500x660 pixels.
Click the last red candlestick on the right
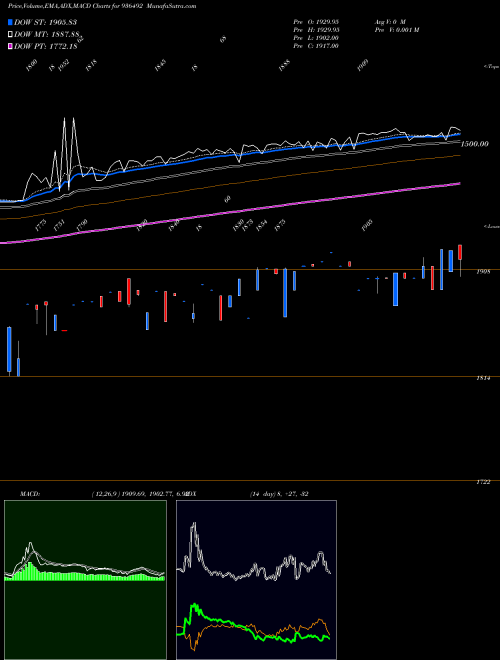click(x=460, y=252)
